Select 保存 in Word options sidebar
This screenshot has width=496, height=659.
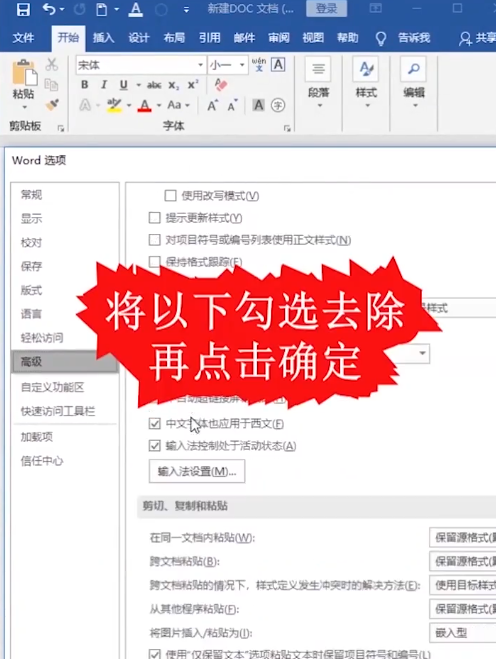32,266
